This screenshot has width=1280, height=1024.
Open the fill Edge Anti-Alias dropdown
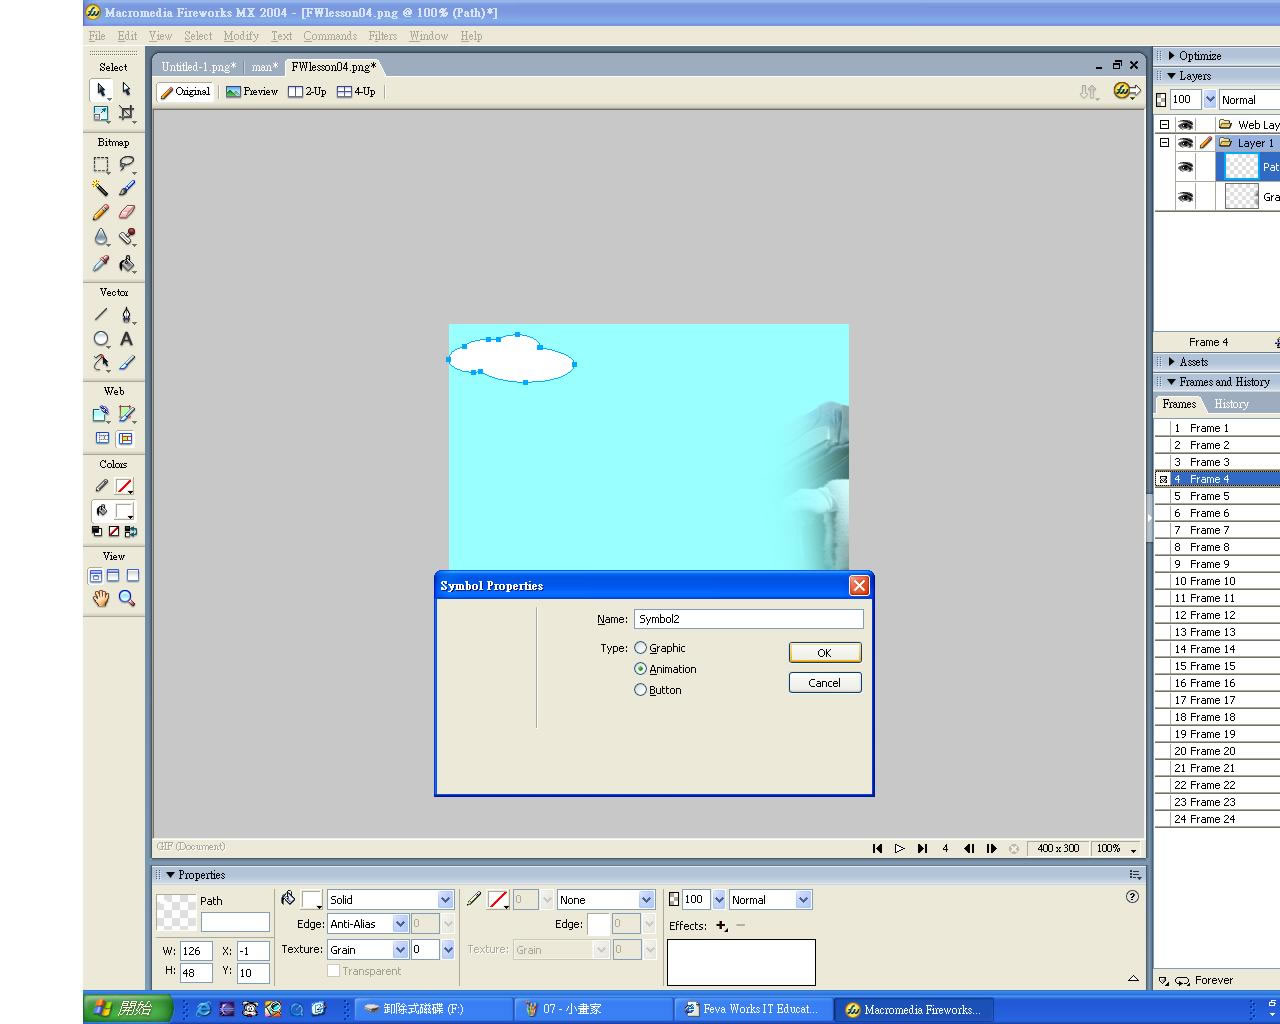pyautogui.click(x=400, y=924)
